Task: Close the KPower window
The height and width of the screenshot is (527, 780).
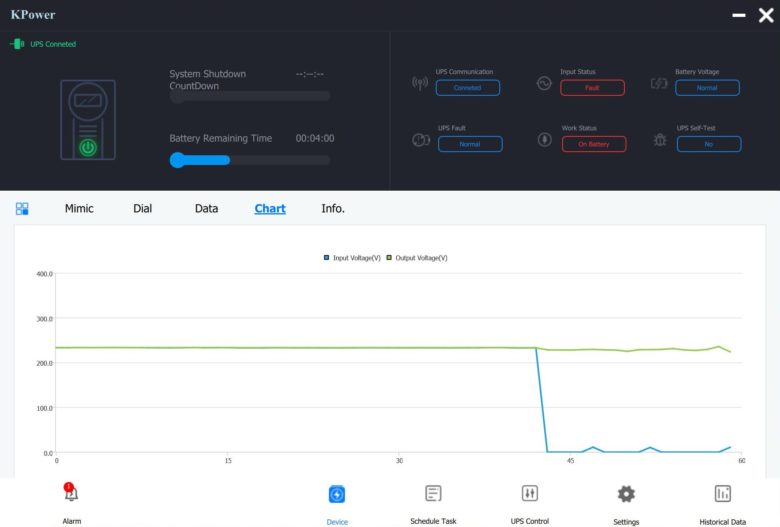Action: pyautogui.click(x=766, y=15)
